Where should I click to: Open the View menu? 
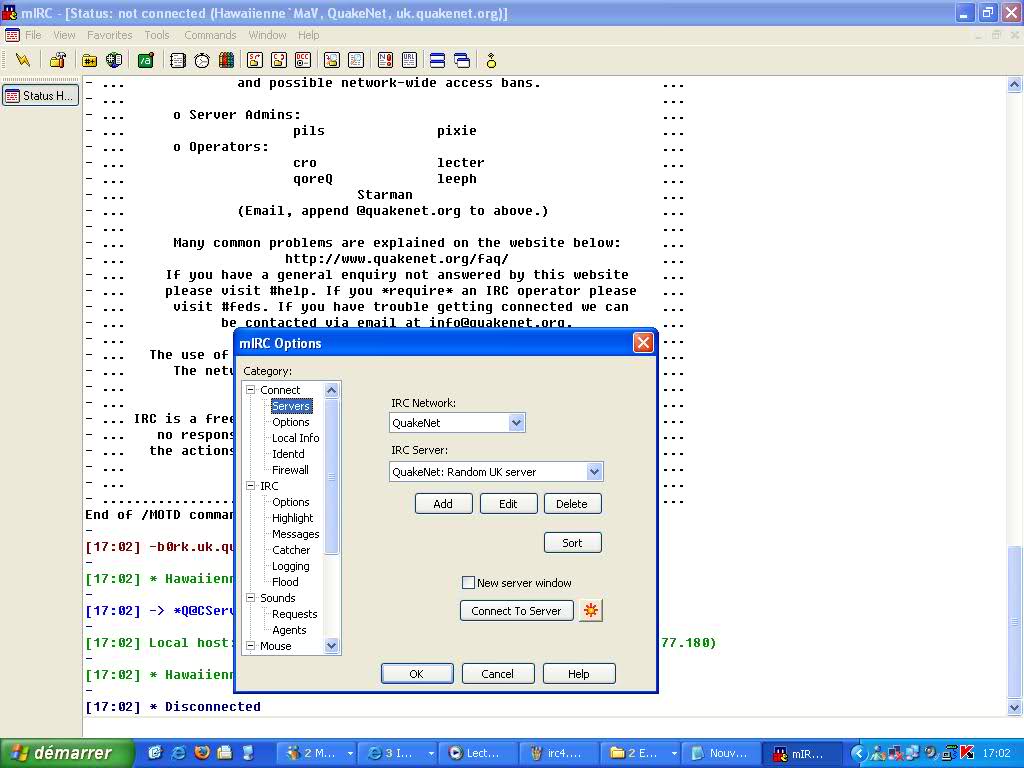click(x=64, y=35)
